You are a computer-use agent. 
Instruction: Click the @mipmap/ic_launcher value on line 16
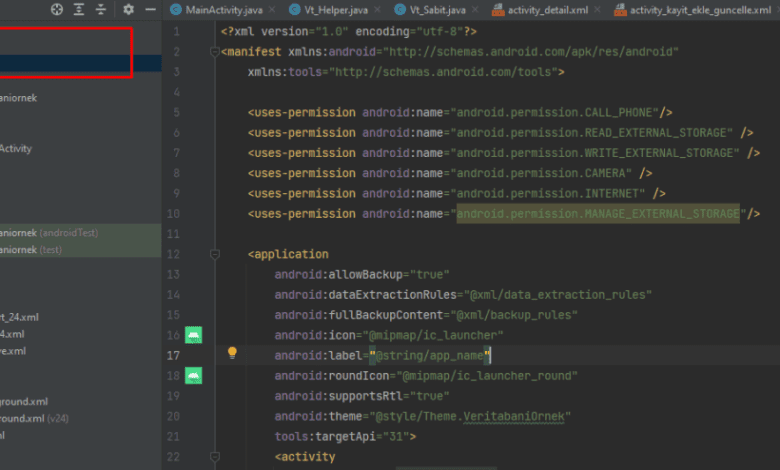pos(433,335)
